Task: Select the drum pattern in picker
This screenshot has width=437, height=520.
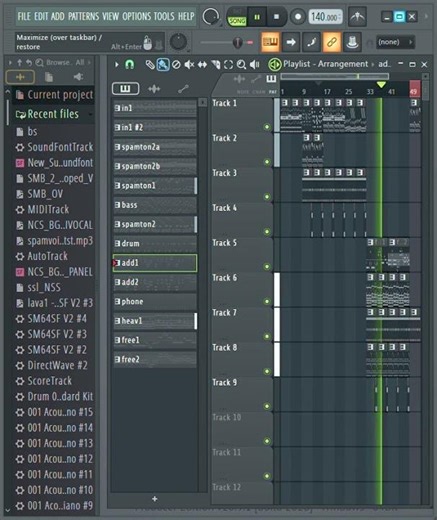Action: (x=155, y=243)
